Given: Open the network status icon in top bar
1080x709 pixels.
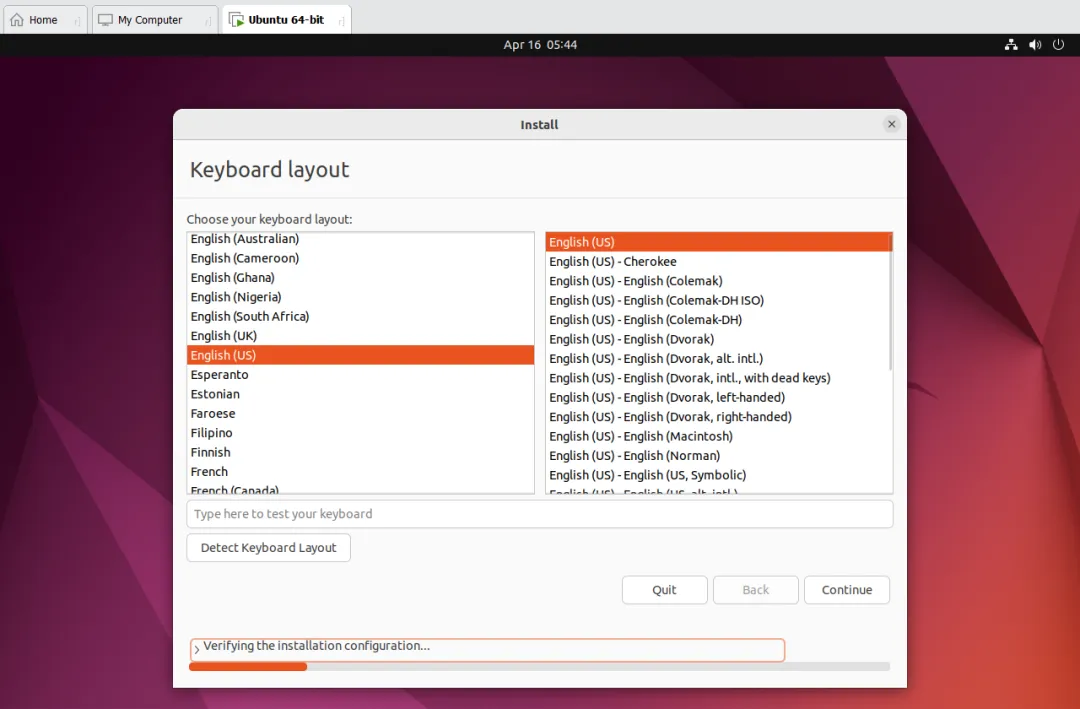Looking at the screenshot, I should coord(1010,45).
